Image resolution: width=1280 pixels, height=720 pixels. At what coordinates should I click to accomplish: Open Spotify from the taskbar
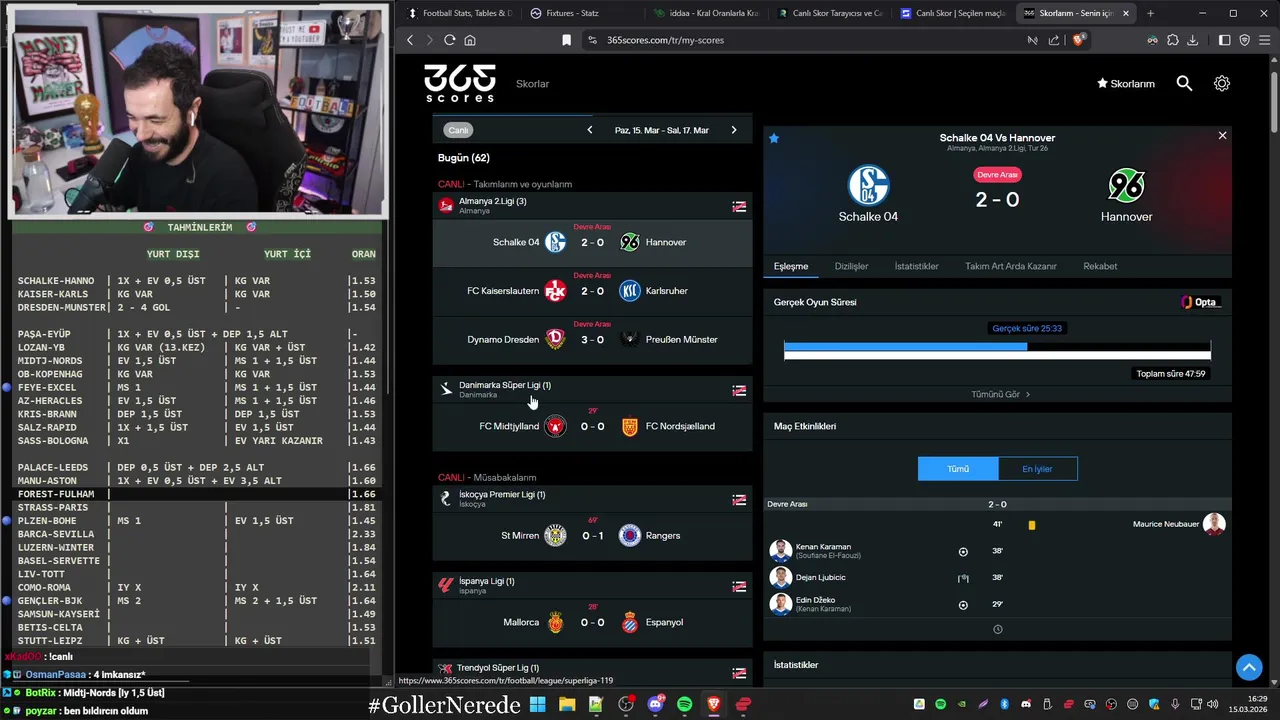pos(684,705)
